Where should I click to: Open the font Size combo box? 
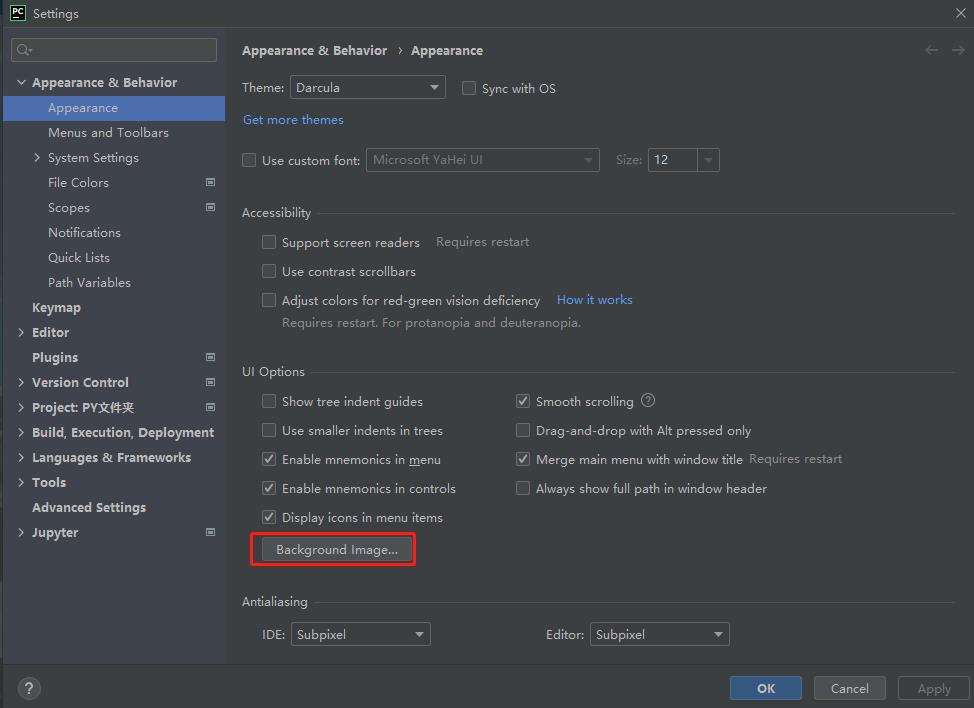(x=683, y=160)
